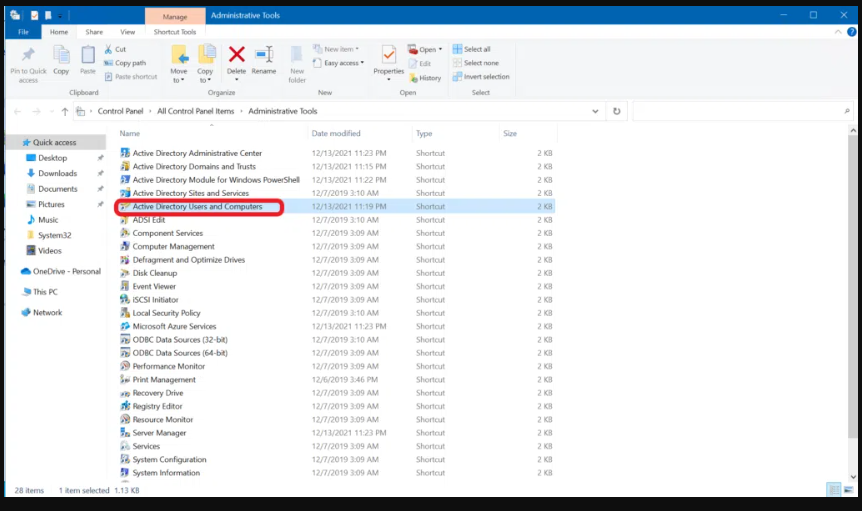Select the Registry Editor shortcut
The image size is (862, 511).
point(157,406)
